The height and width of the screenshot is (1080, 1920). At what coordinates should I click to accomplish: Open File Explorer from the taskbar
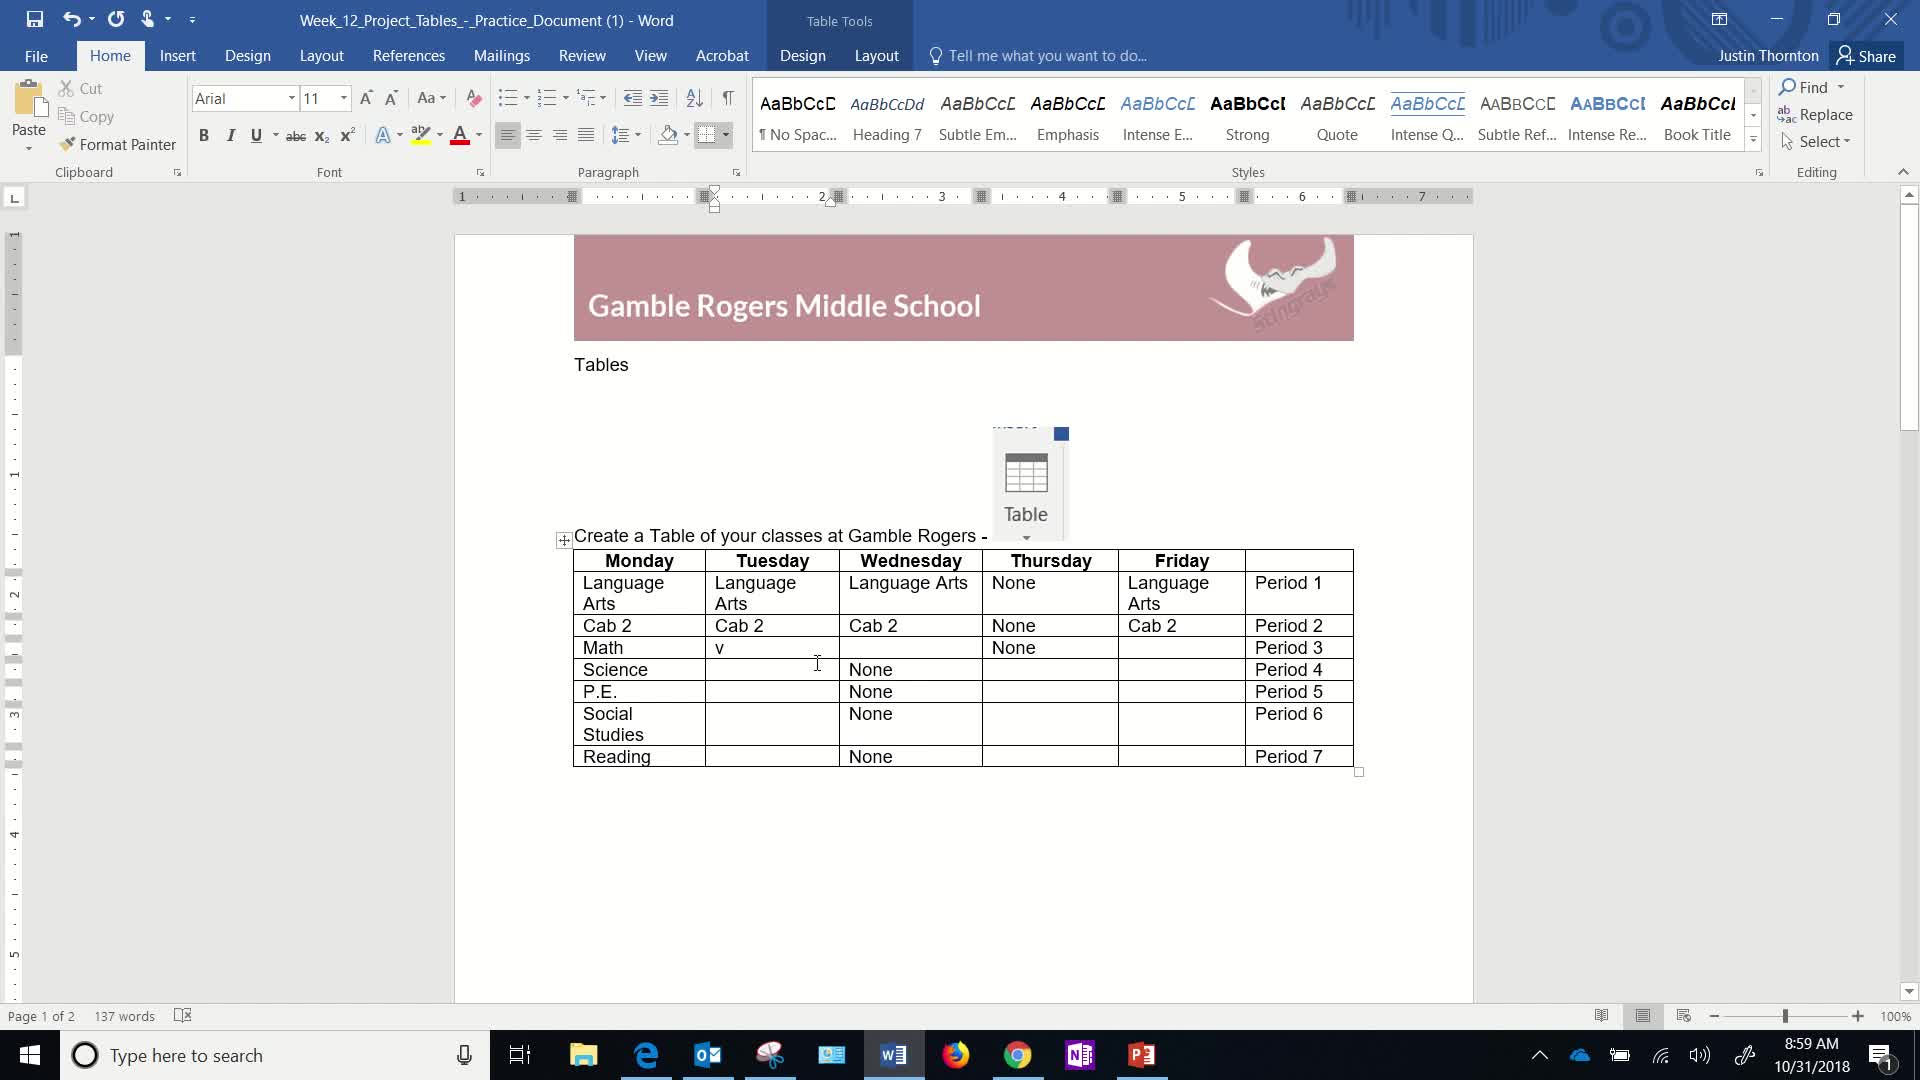click(583, 1055)
